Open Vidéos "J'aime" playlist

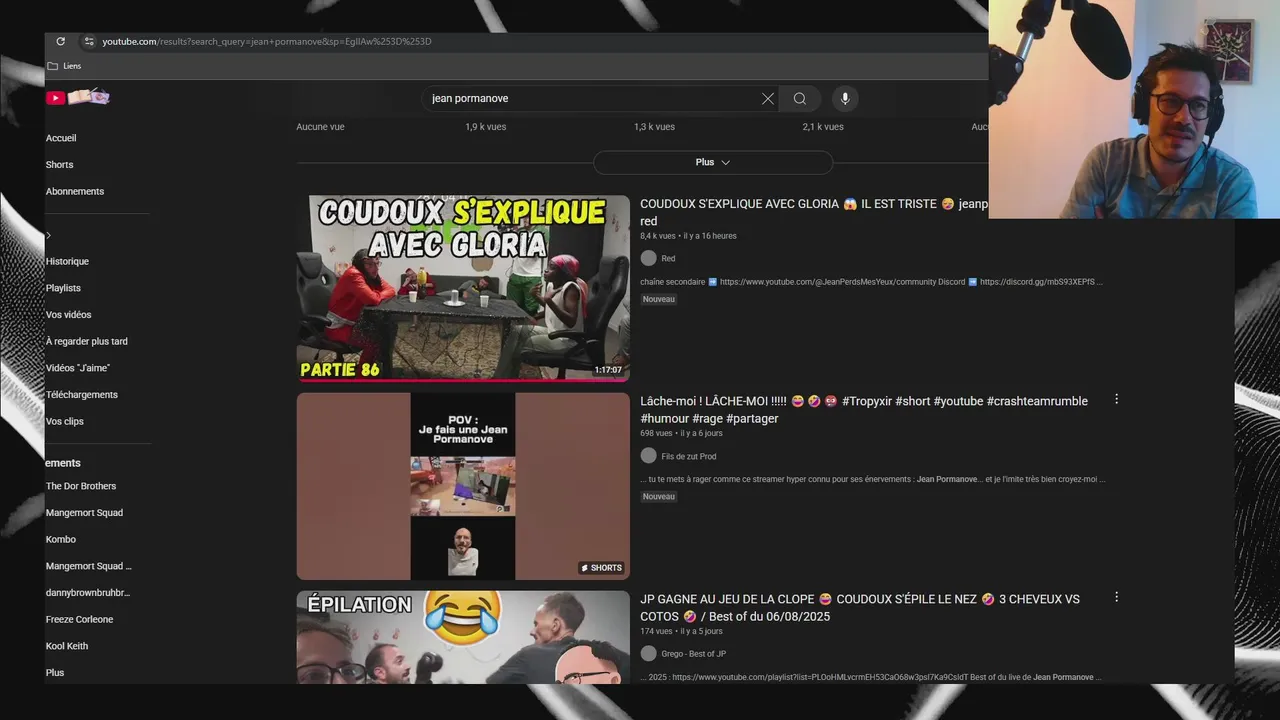point(78,368)
